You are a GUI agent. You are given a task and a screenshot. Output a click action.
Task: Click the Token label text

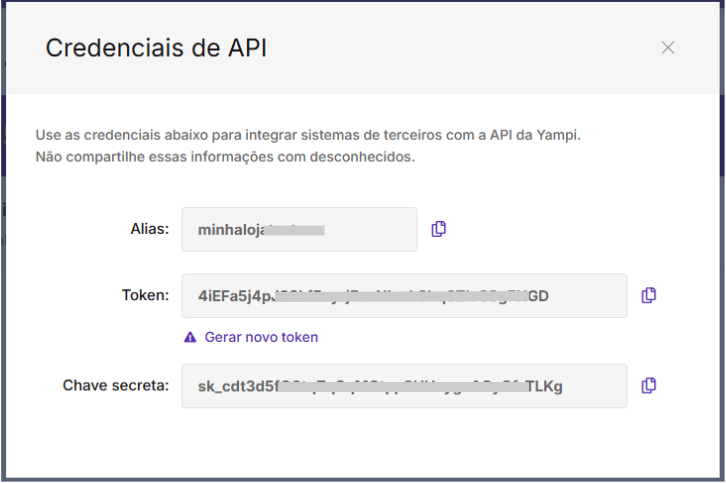pyautogui.click(x=145, y=295)
